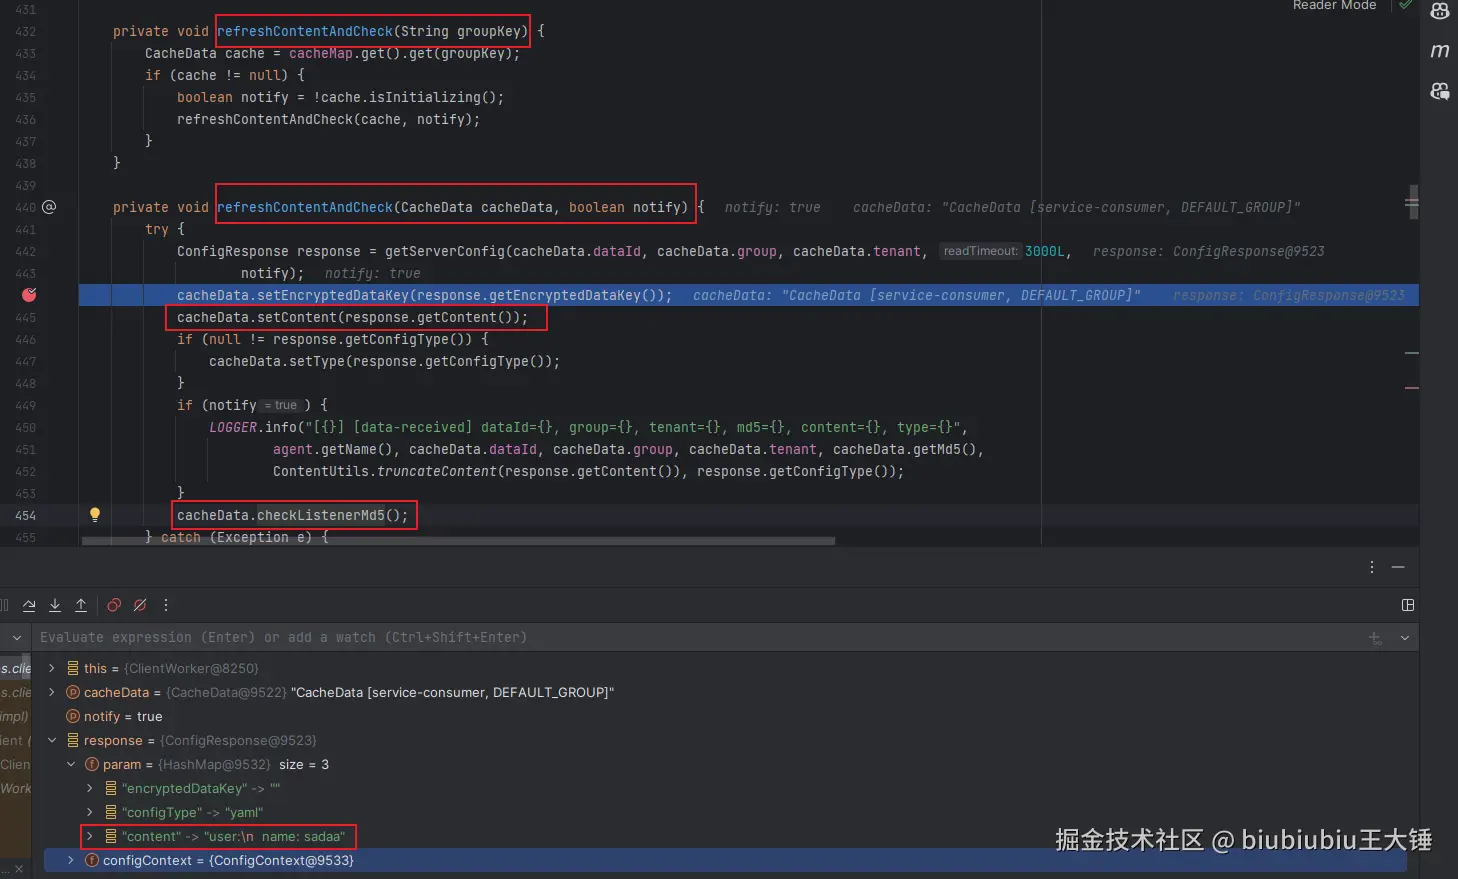The image size is (1458, 879).
Task: Collapse the param HashMap node
Action: click(71, 764)
